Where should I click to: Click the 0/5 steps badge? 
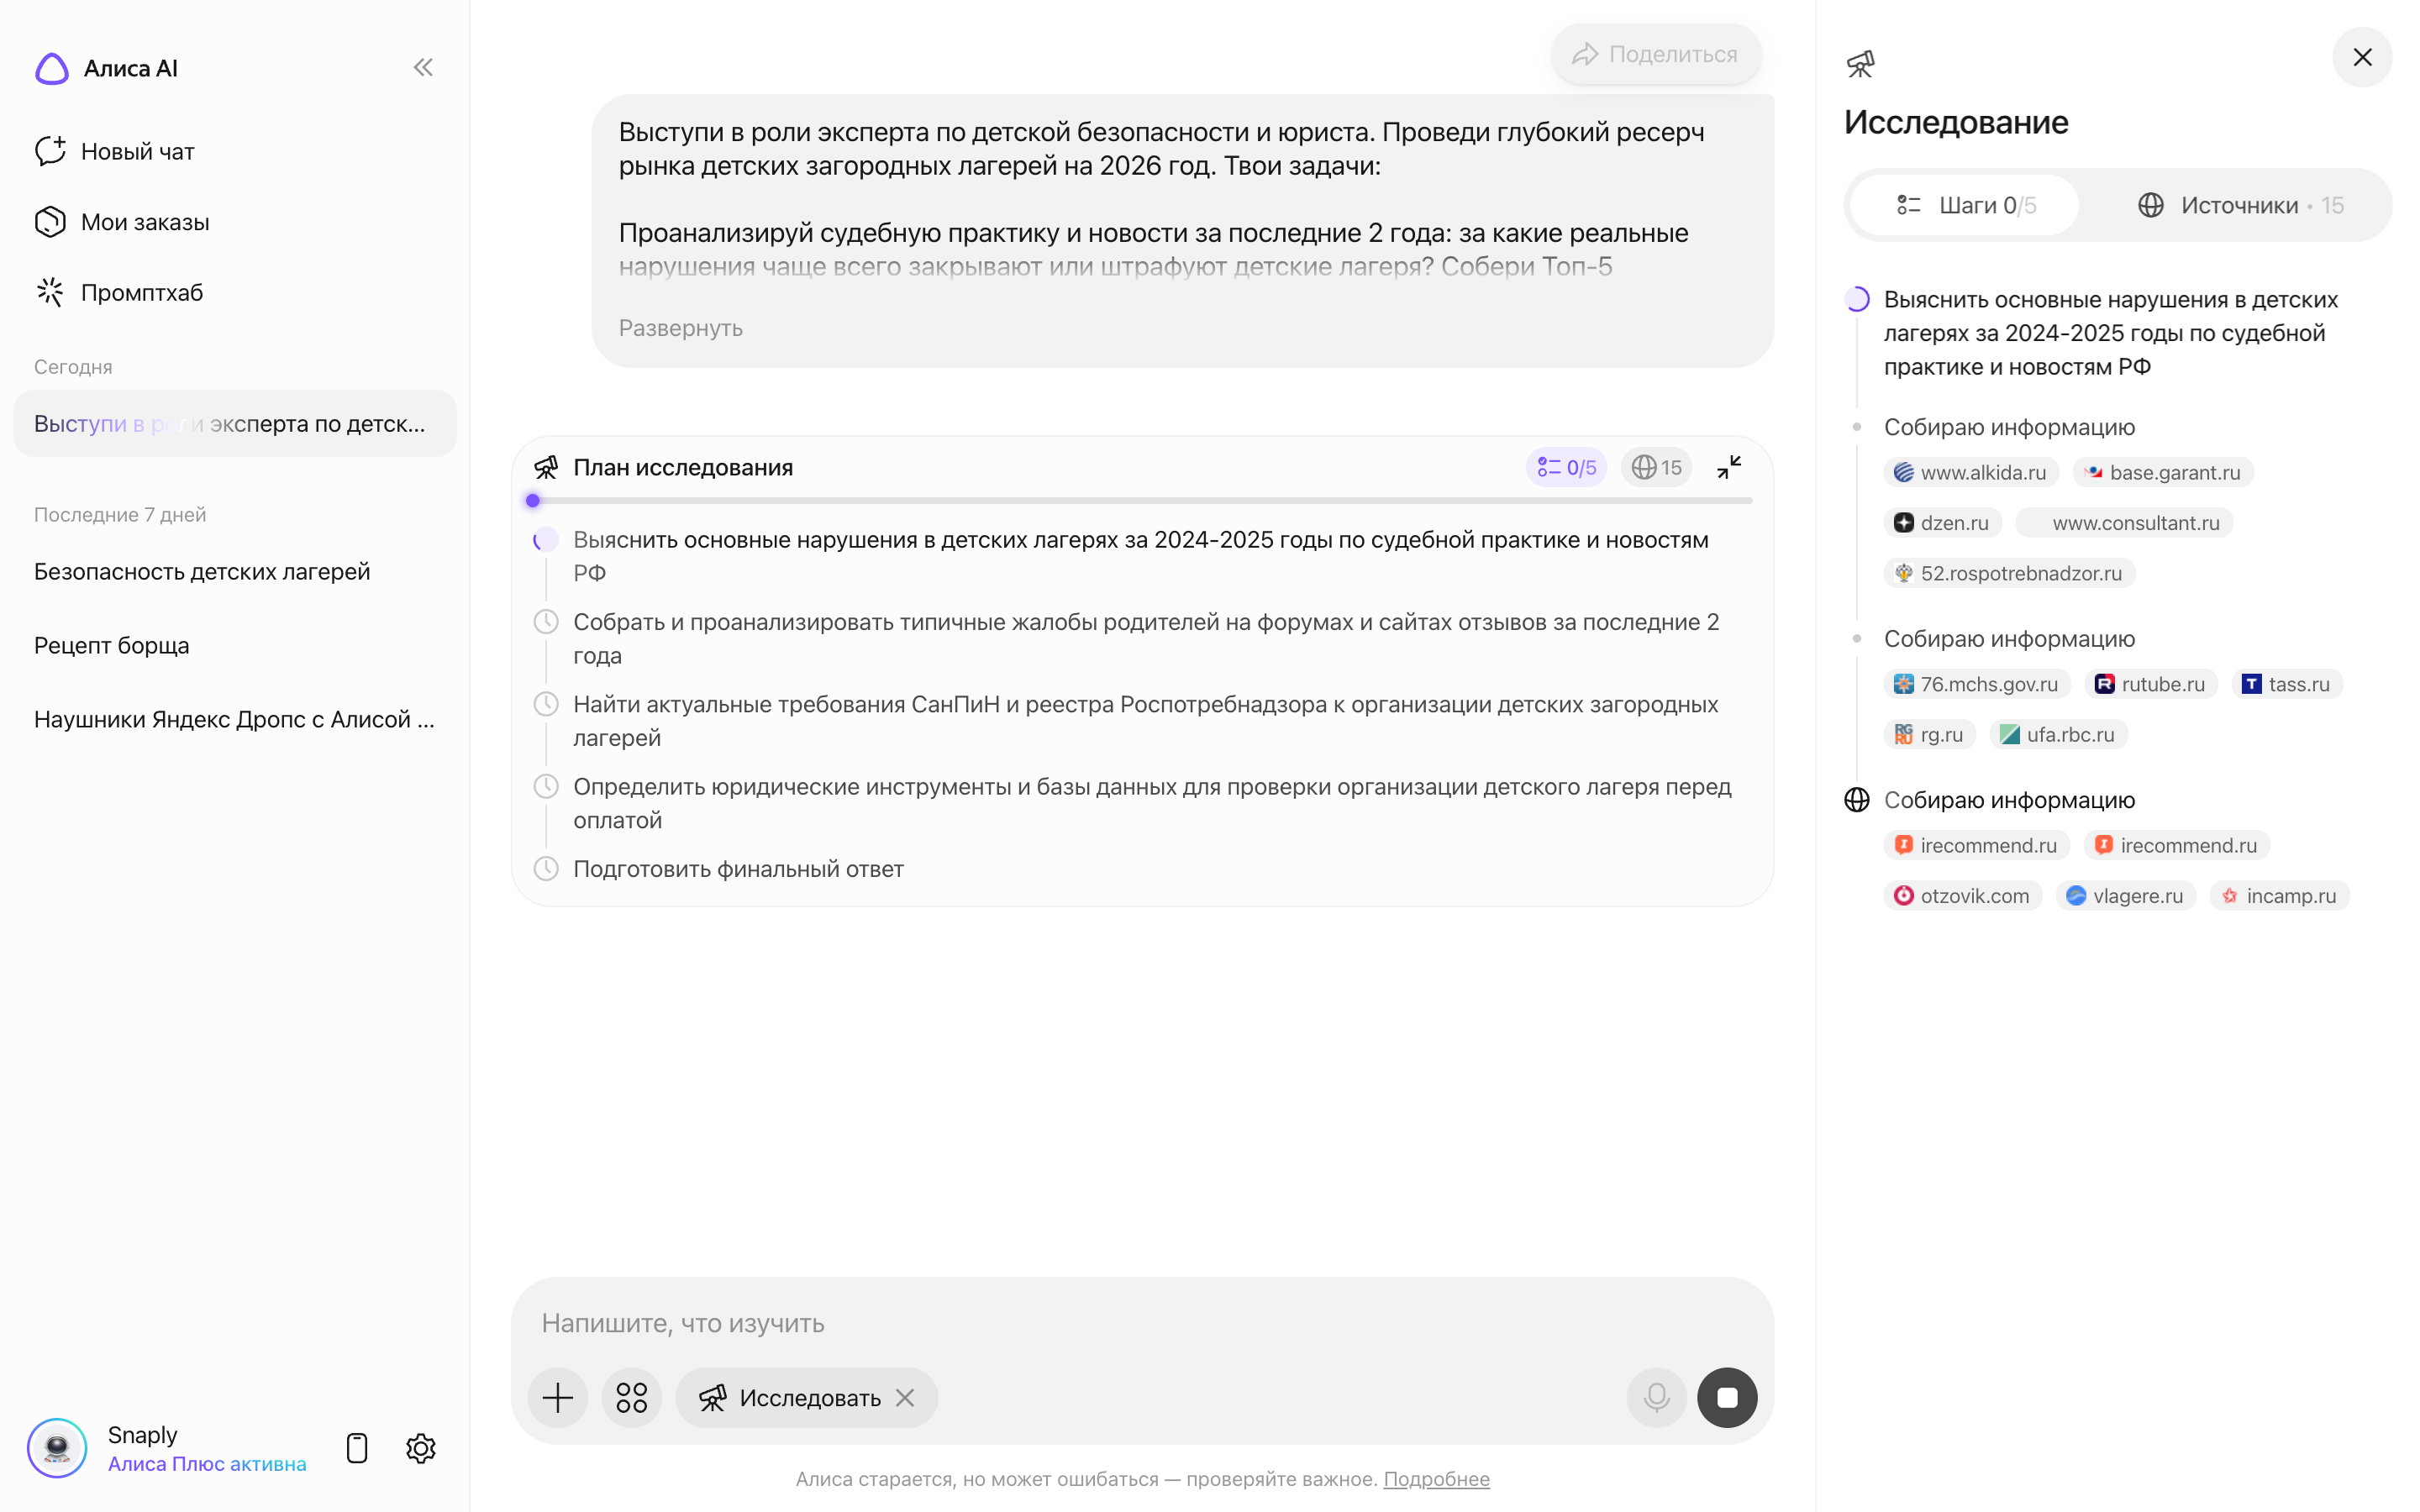click(1567, 467)
